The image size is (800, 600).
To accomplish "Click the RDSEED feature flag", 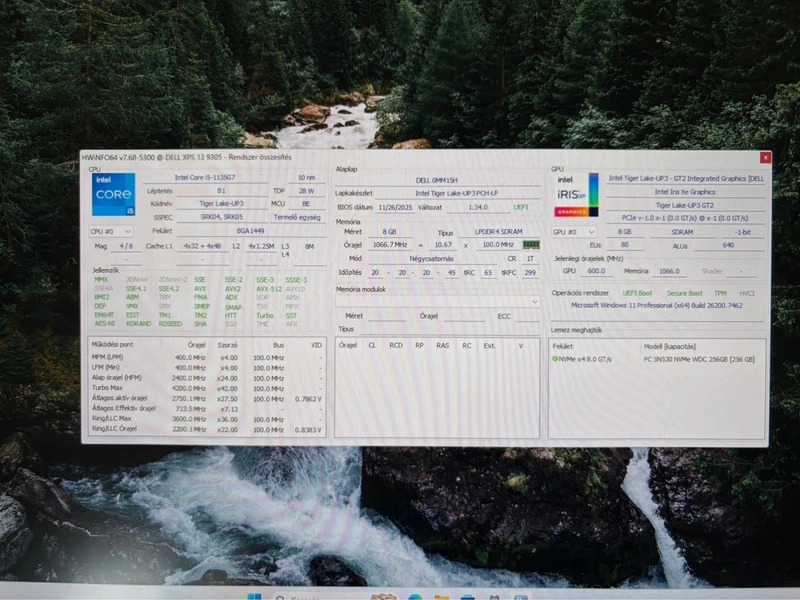I will (170, 324).
